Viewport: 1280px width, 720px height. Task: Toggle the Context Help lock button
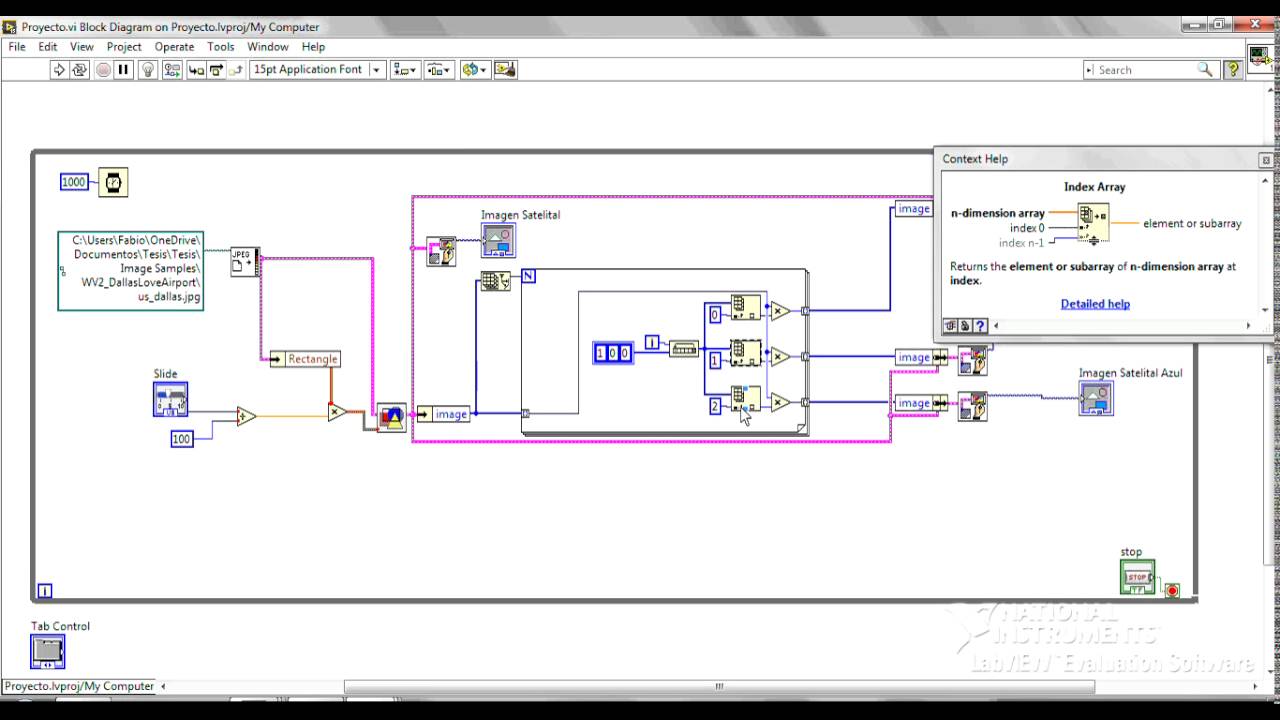(965, 325)
